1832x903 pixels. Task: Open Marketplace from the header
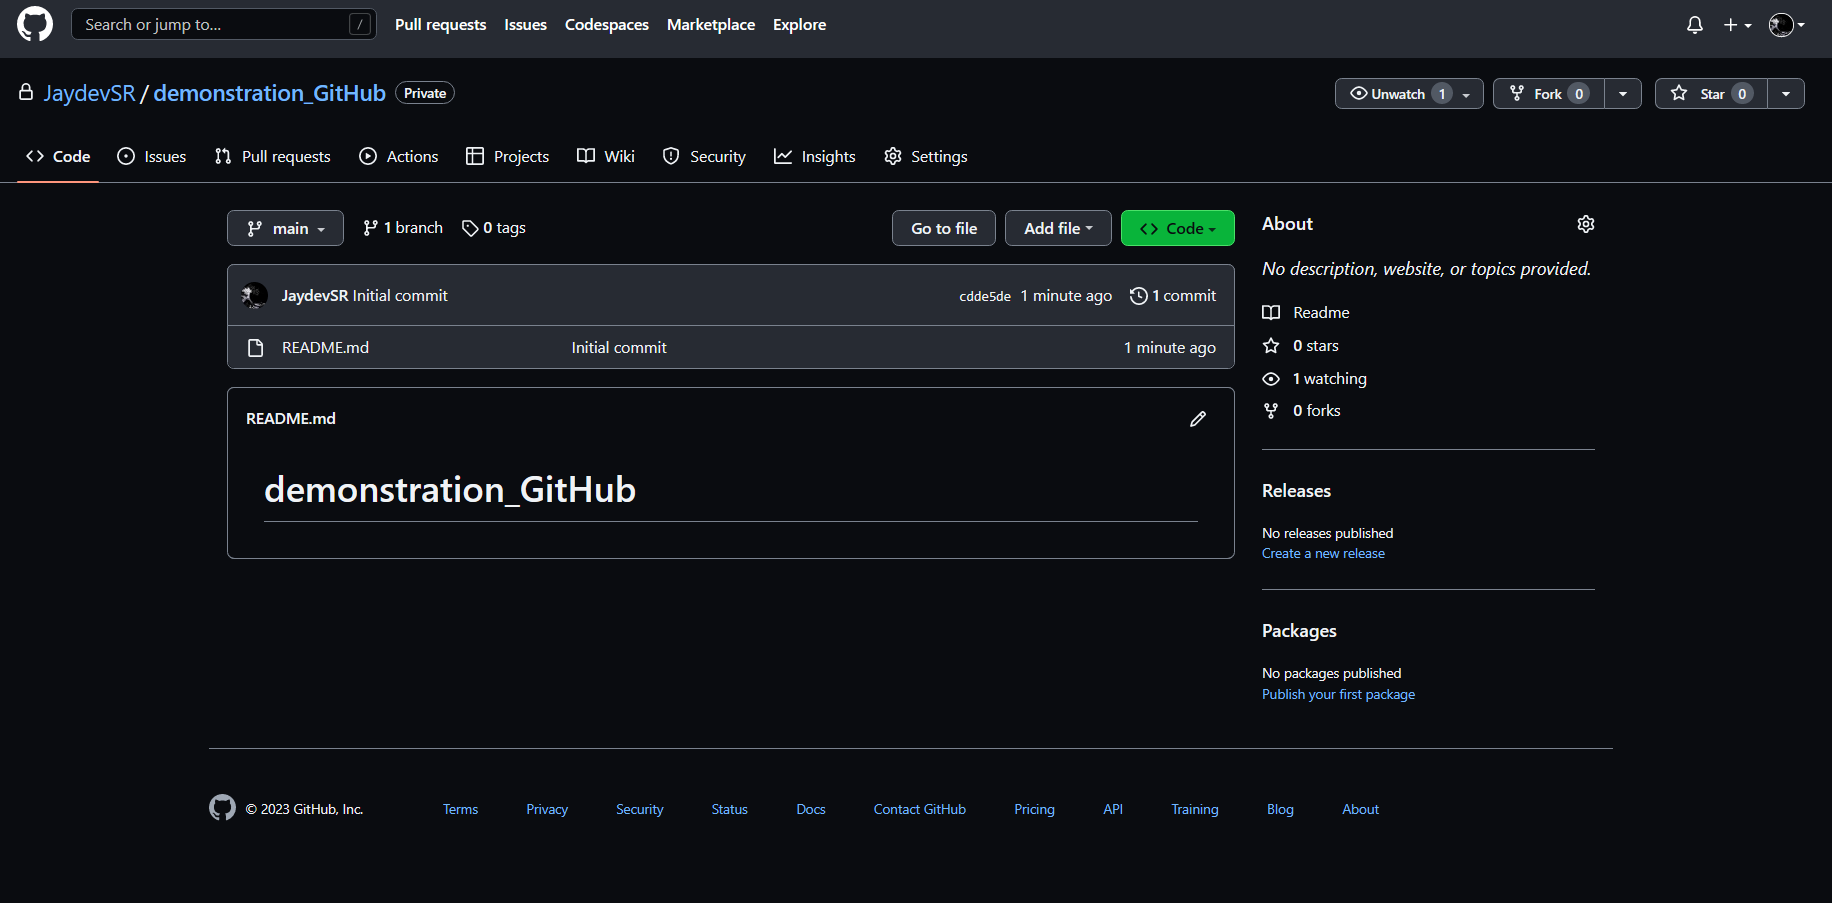coord(711,24)
